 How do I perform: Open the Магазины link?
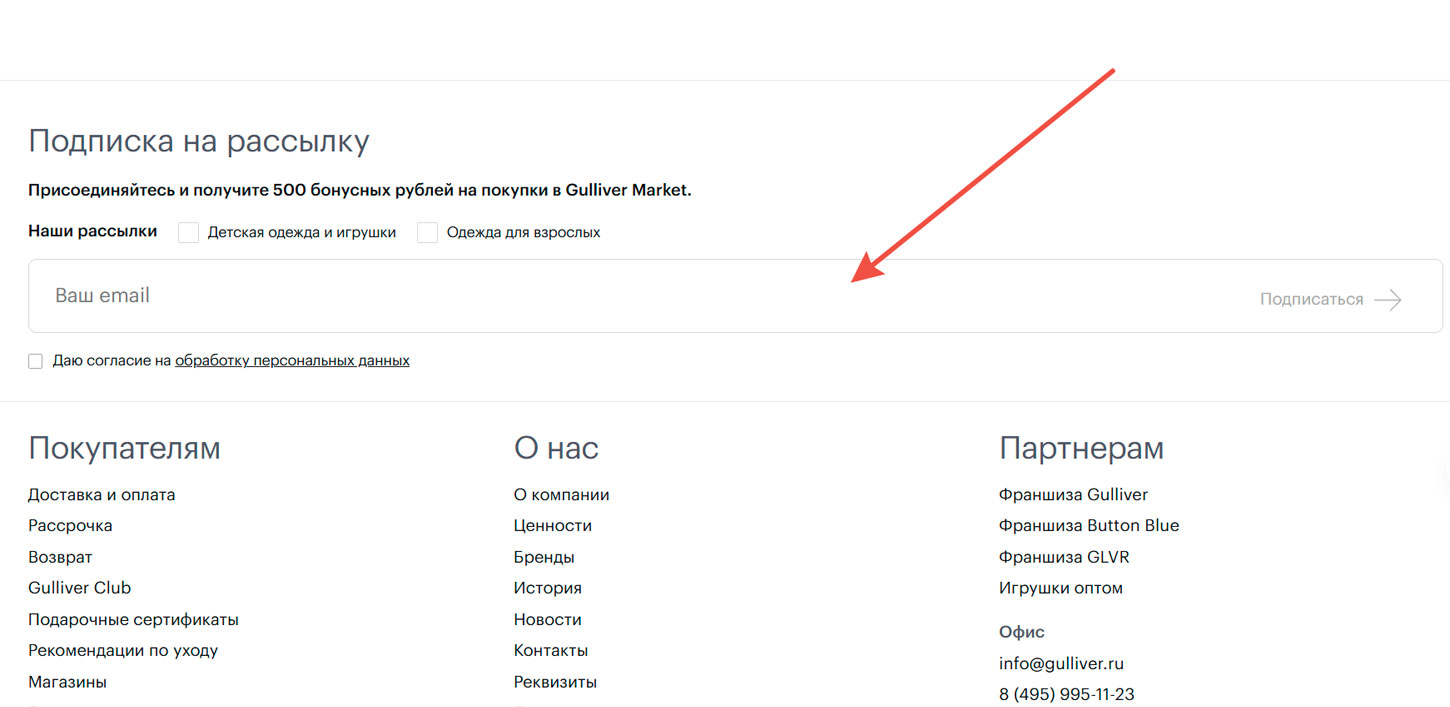point(67,682)
